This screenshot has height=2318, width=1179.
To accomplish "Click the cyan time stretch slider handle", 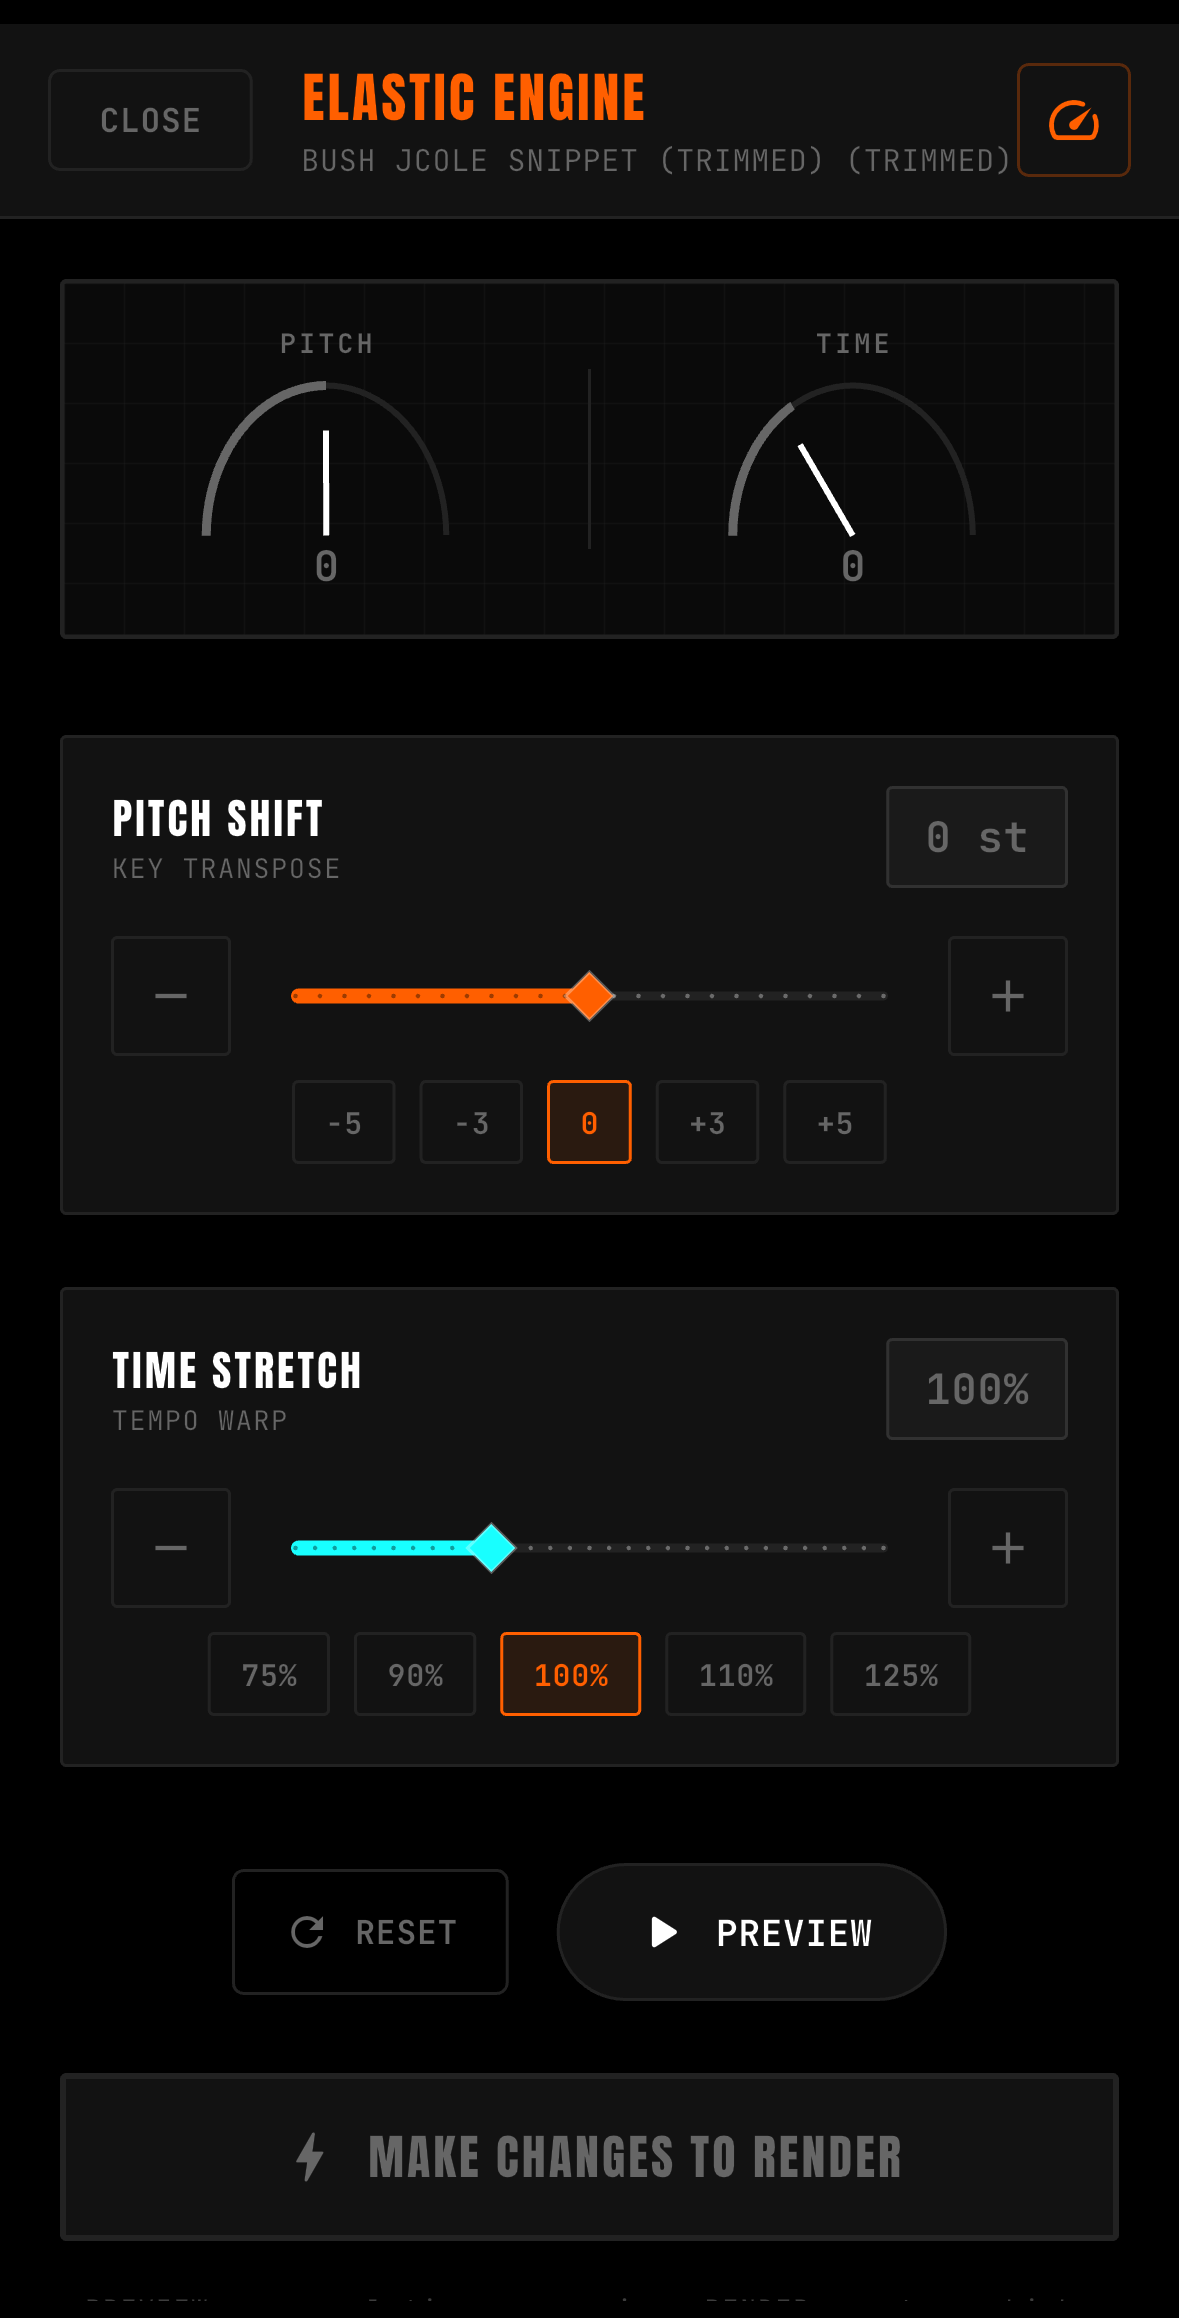I will coord(492,1548).
